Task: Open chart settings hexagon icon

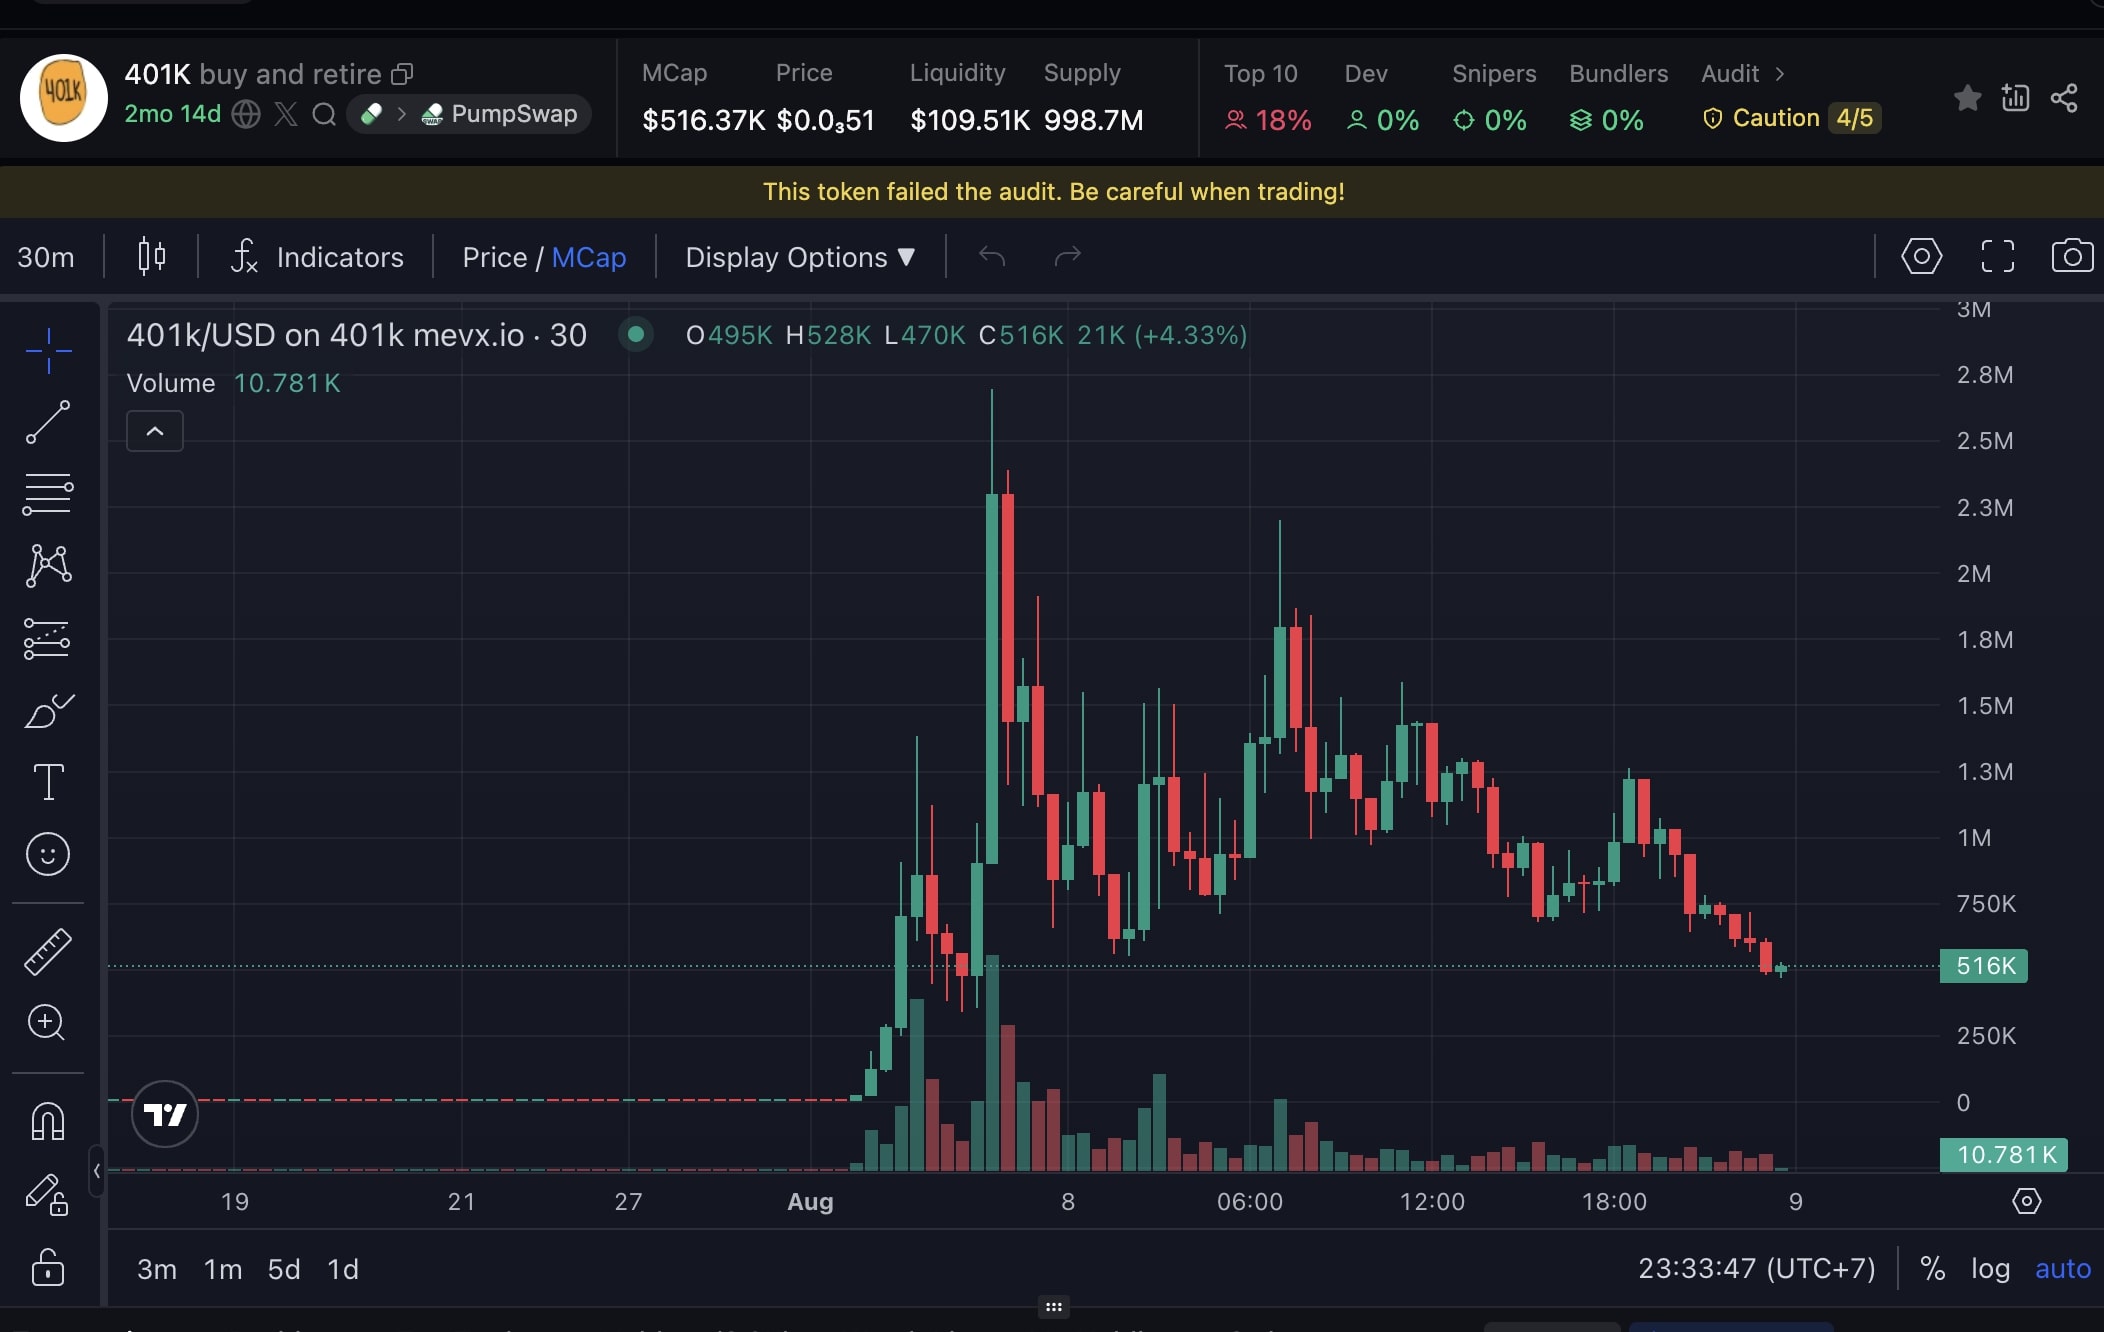Action: (1922, 257)
